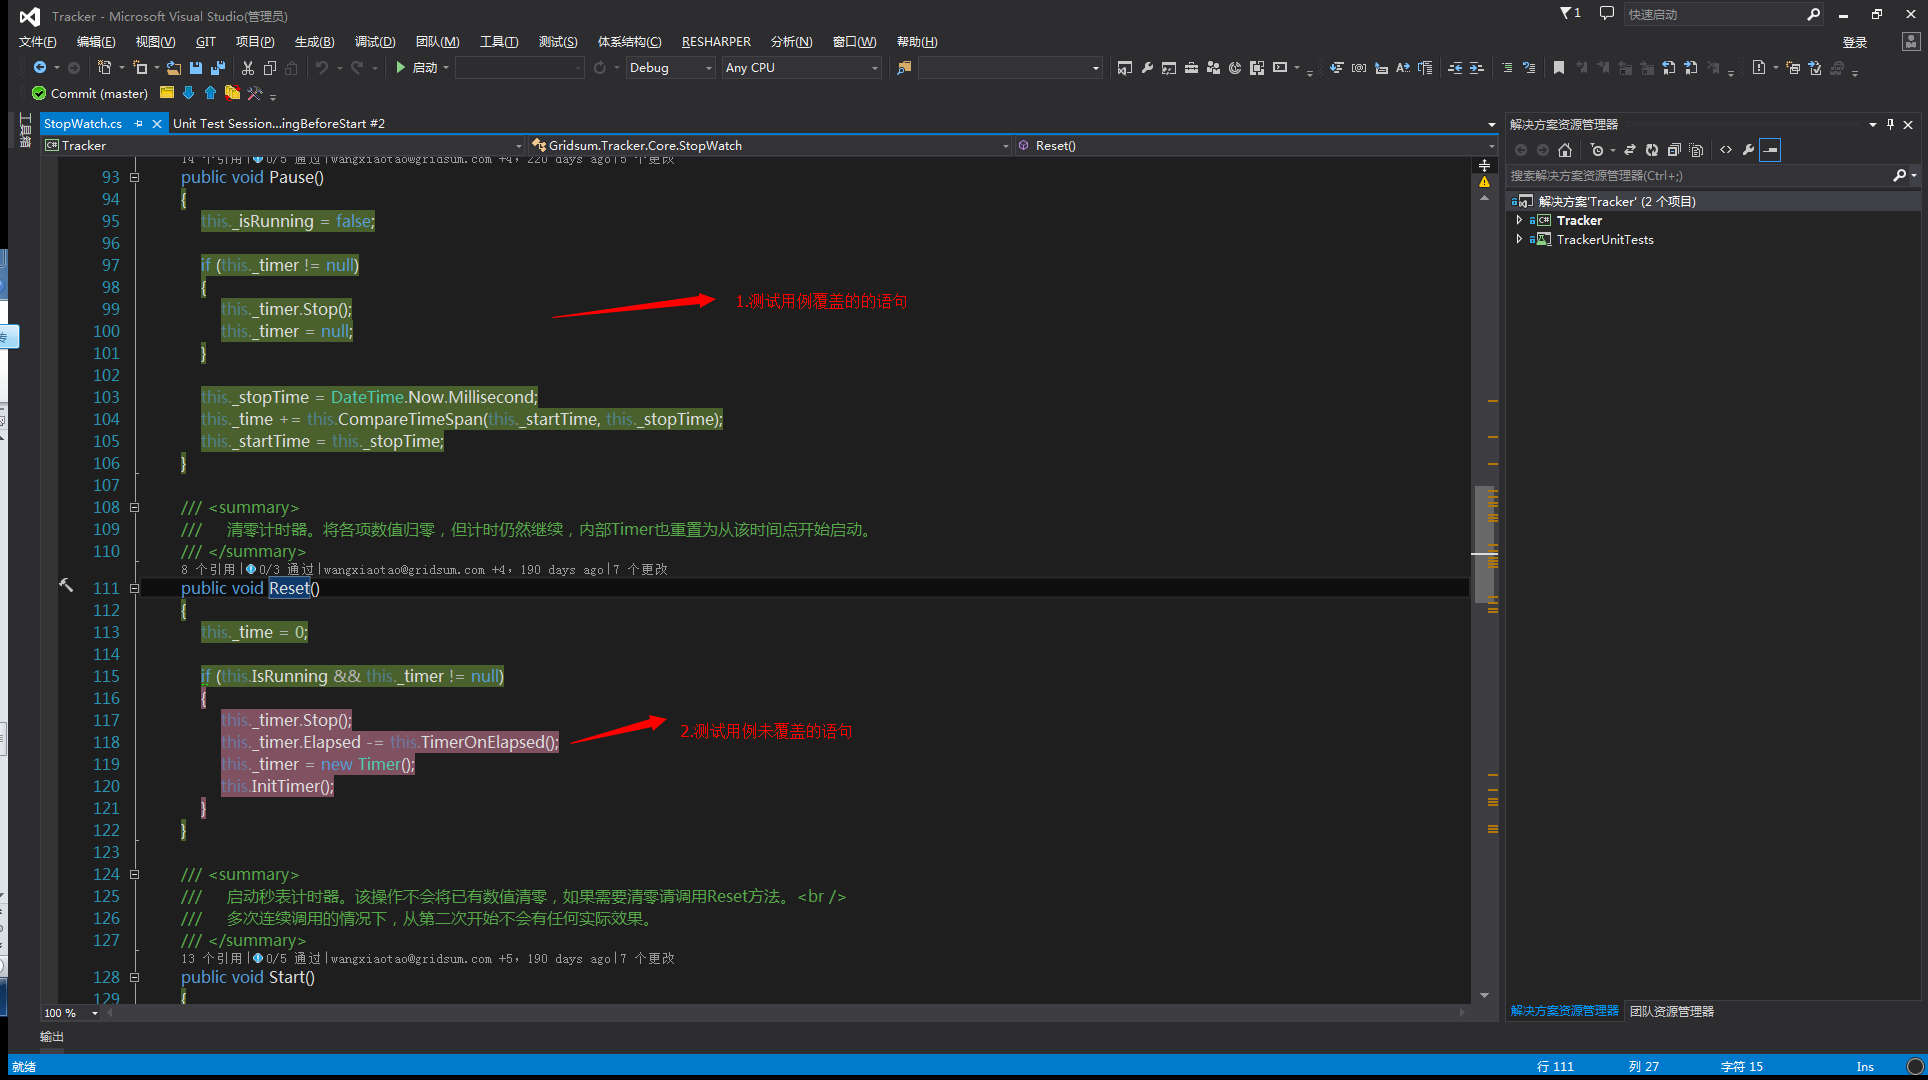The height and width of the screenshot is (1080, 1928).
Task: Click the Commit (master) button
Action: (x=90, y=93)
